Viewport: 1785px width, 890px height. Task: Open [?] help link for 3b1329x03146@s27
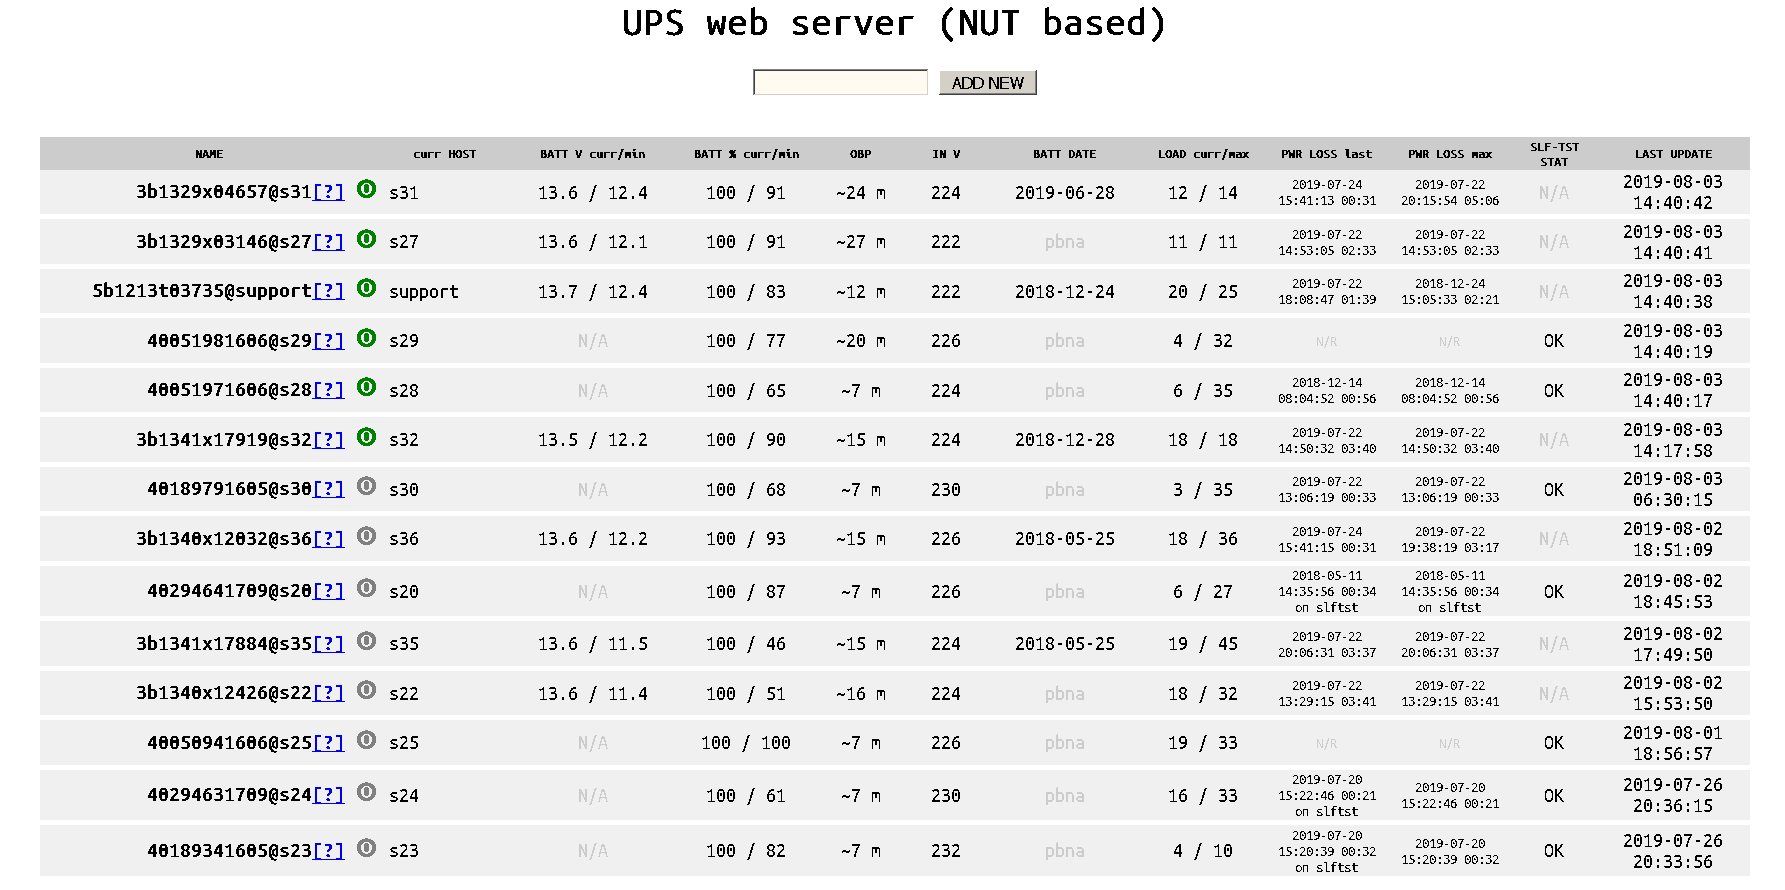[x=328, y=242]
